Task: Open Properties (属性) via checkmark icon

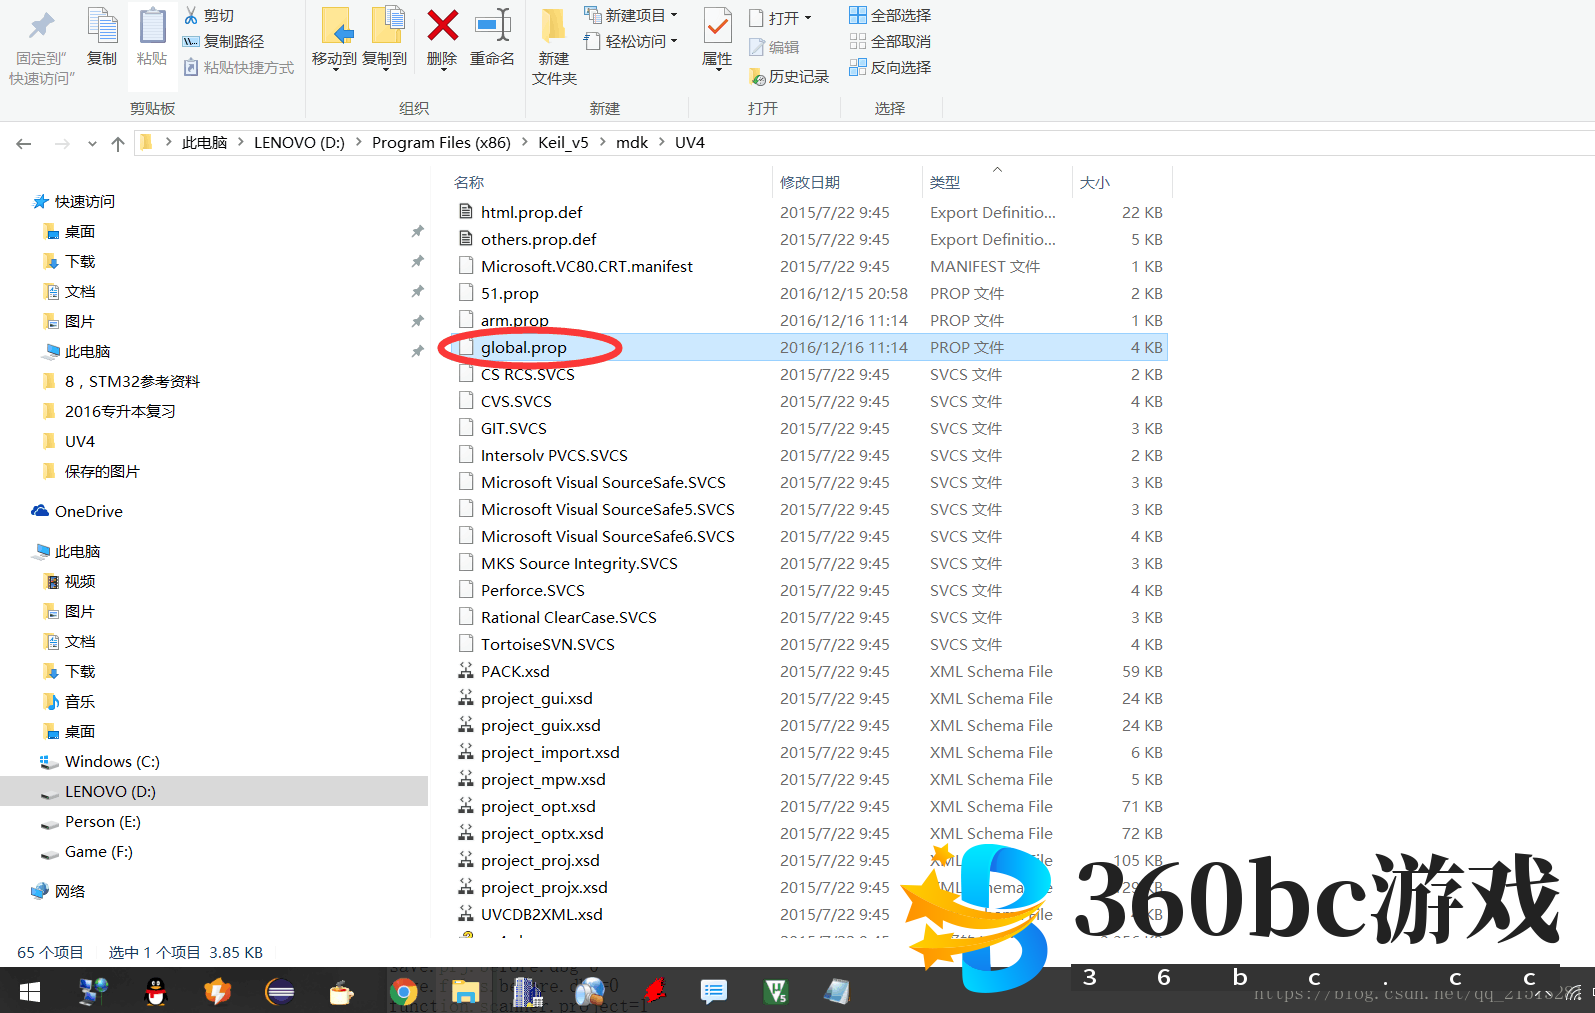Action: coord(717,27)
